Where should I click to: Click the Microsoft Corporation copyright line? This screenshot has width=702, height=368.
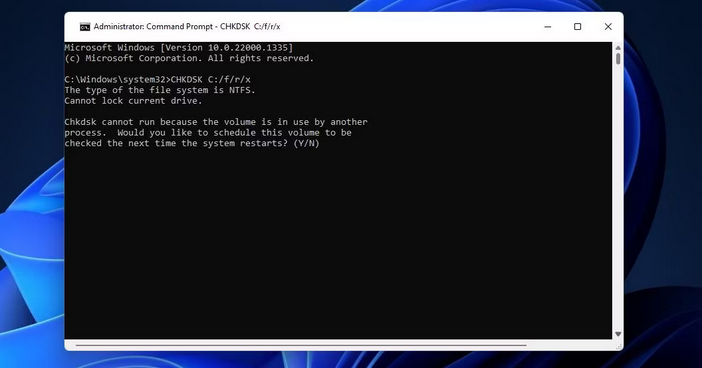click(x=189, y=58)
